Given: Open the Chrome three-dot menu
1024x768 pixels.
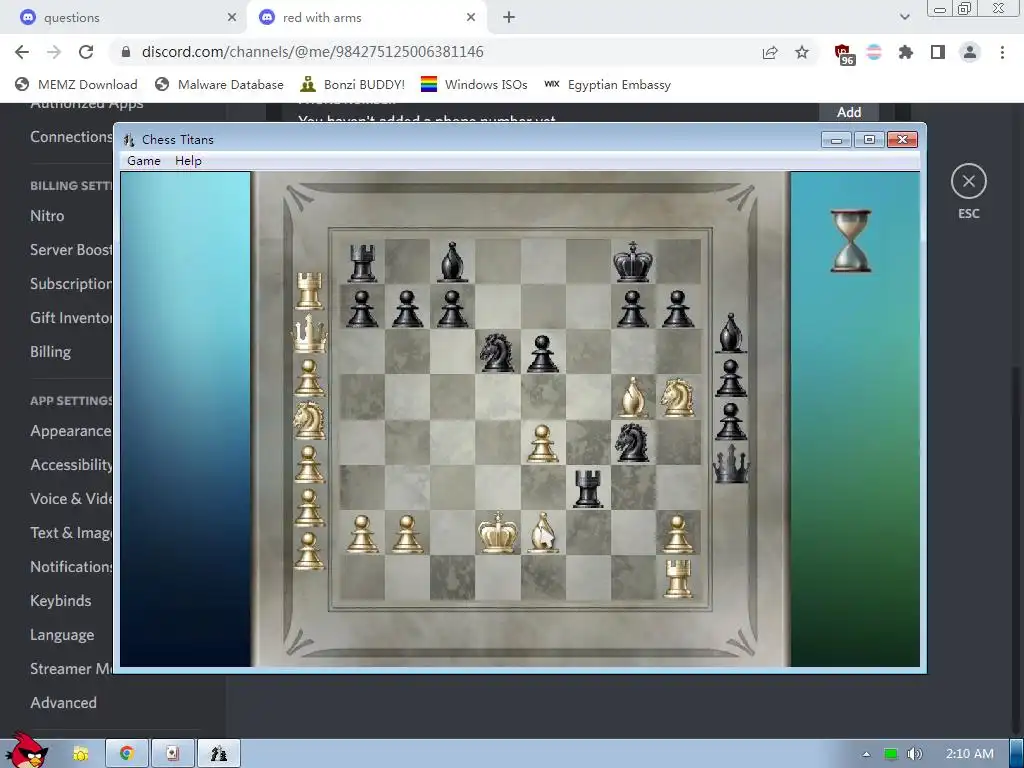Looking at the screenshot, I should point(1002,52).
